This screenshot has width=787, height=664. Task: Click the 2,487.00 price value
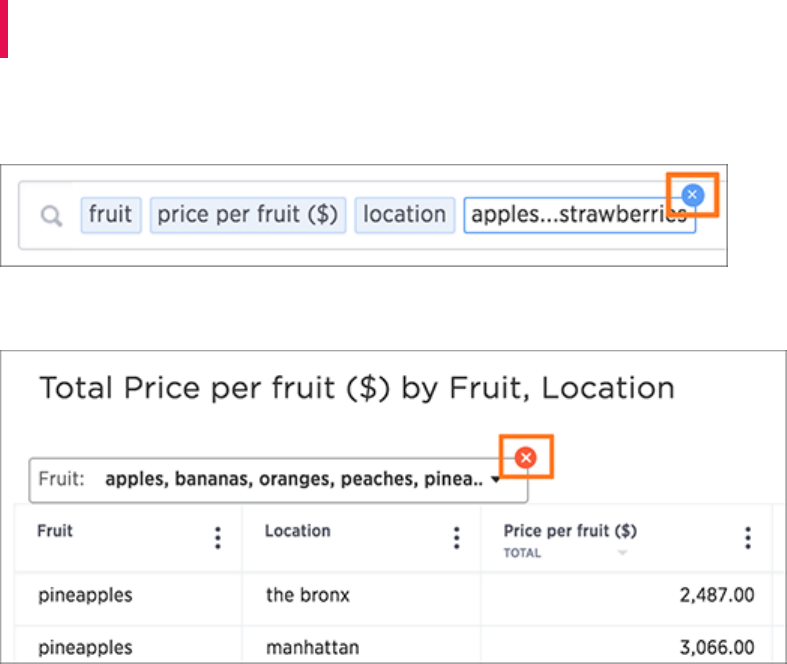coord(717,595)
